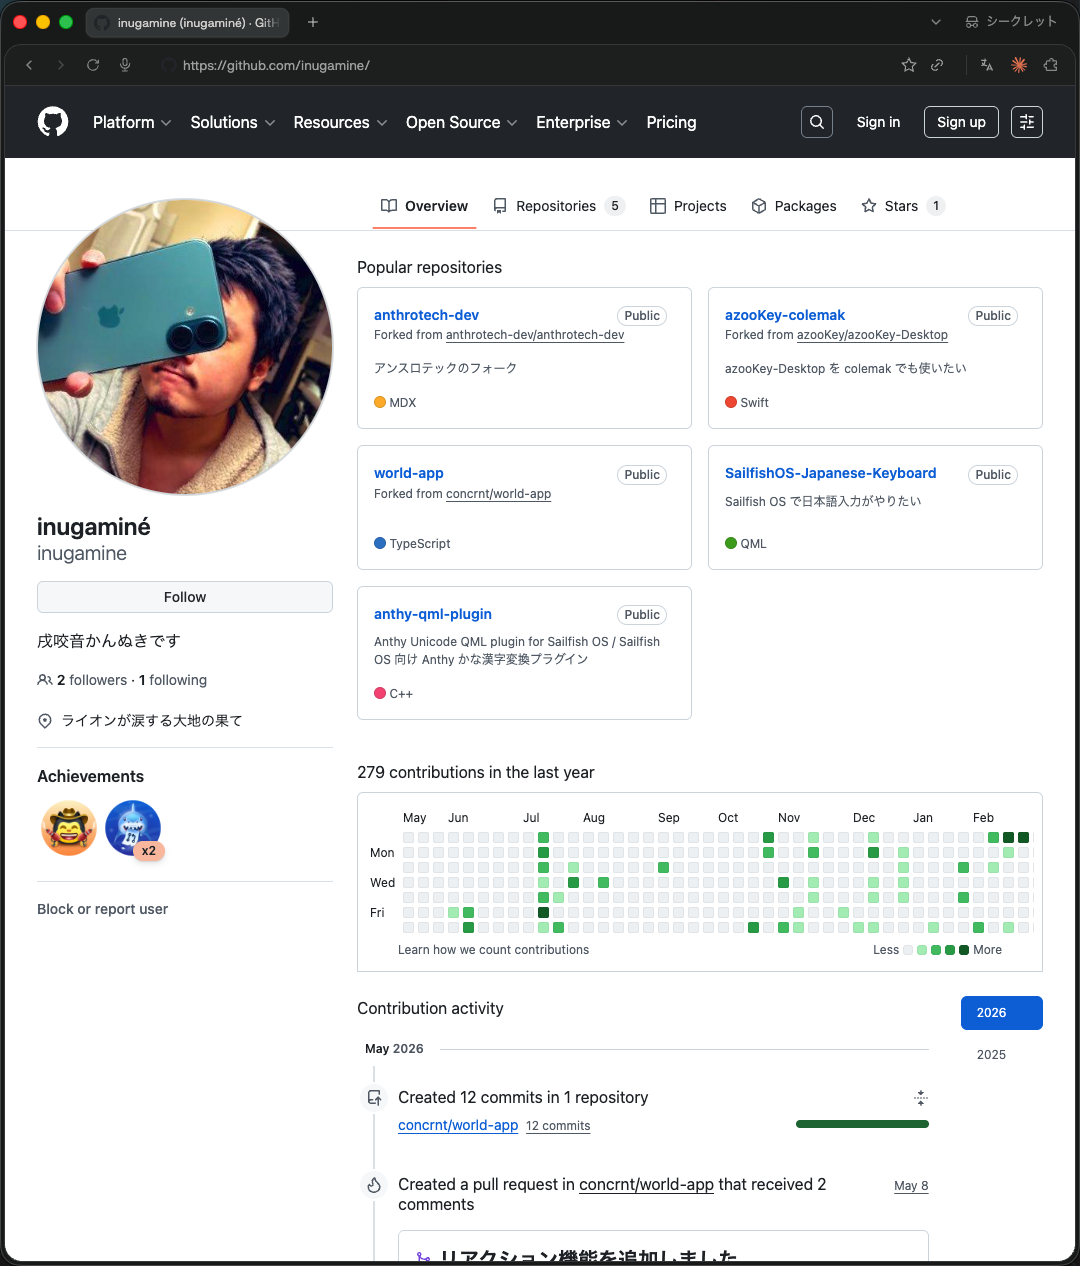
Task: Expand the Enterprise menu
Action: tap(582, 122)
